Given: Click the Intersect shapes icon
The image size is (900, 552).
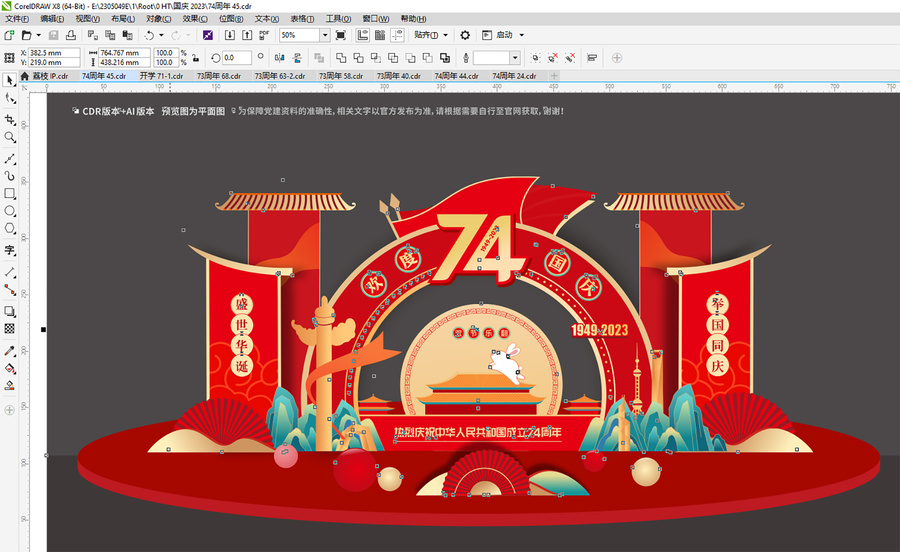Looking at the screenshot, I should point(375,57).
